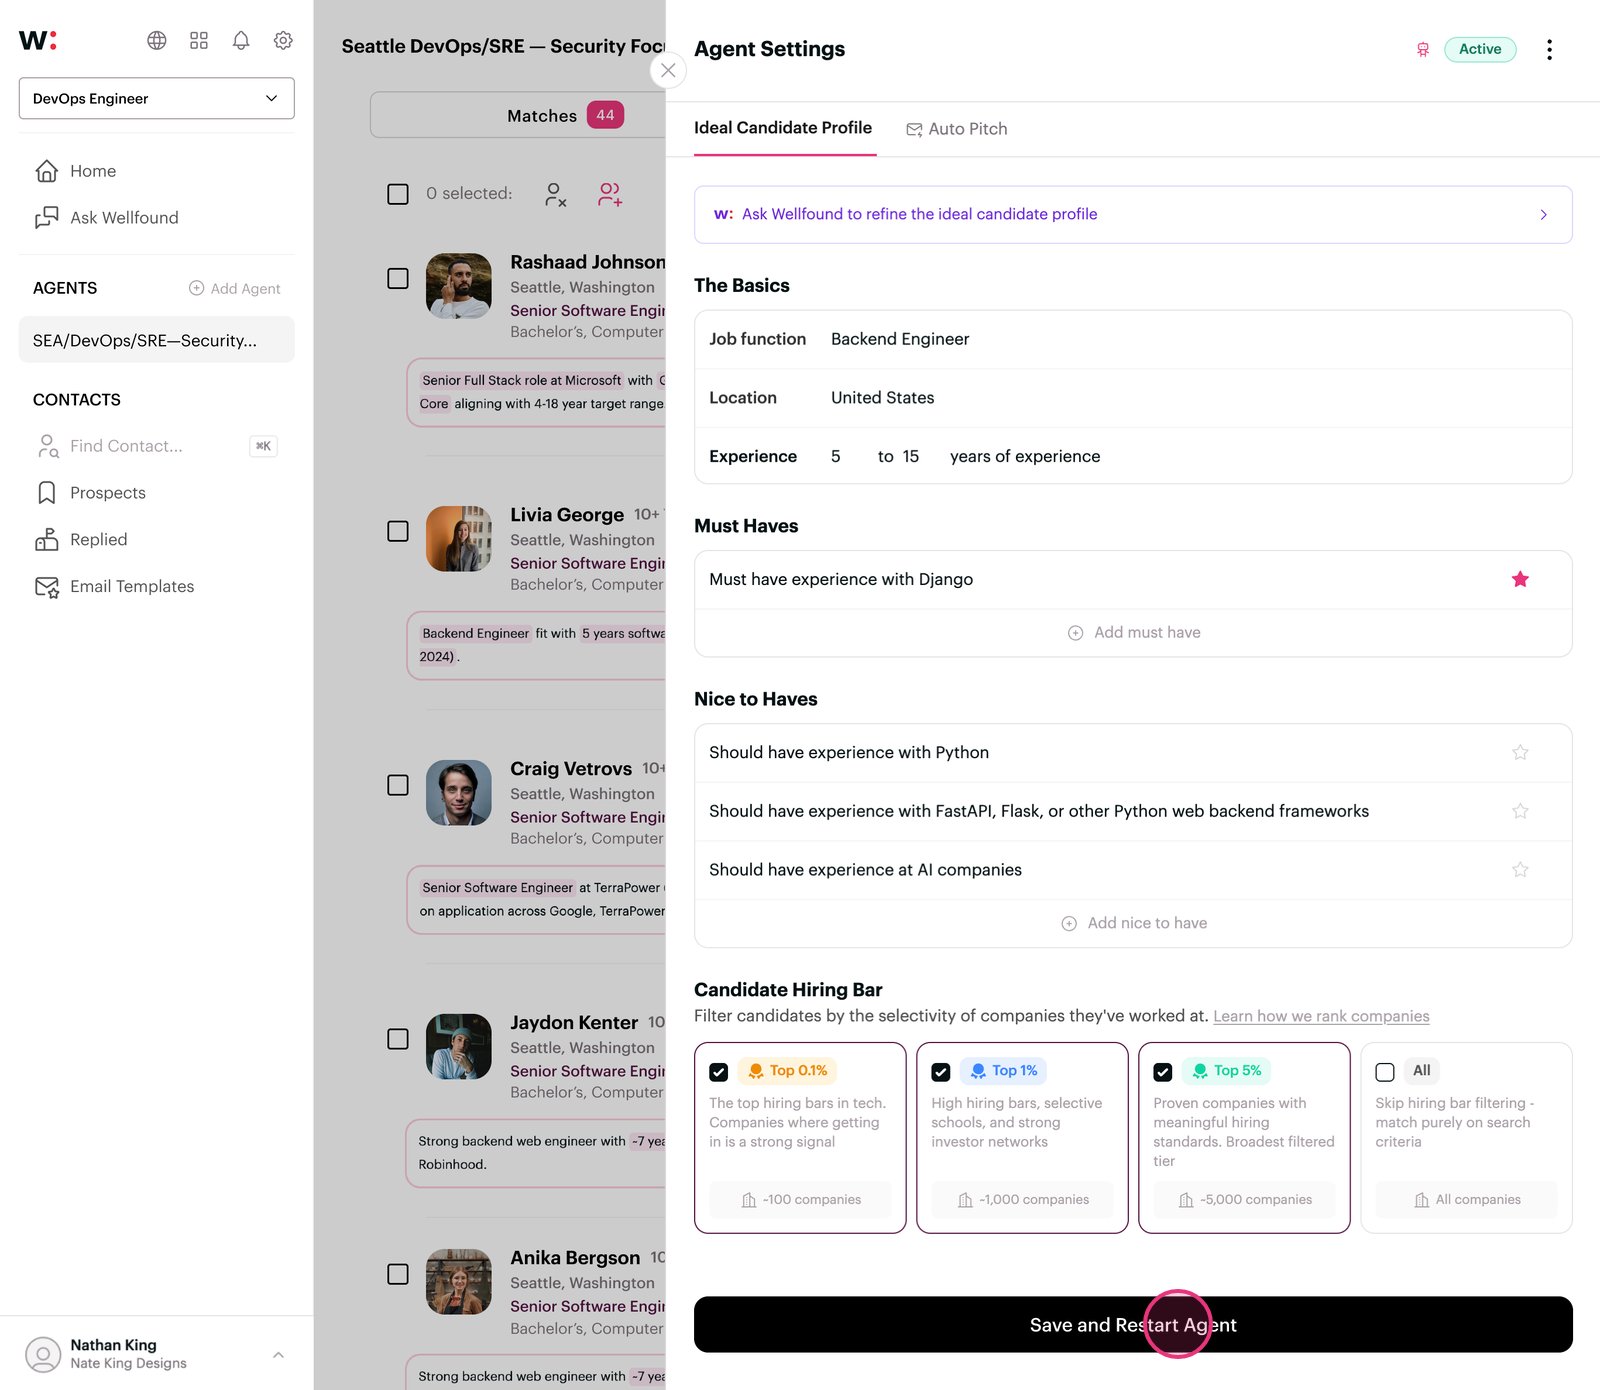Expand the Nathan King account menu
The image size is (1600, 1390).
point(278,1355)
